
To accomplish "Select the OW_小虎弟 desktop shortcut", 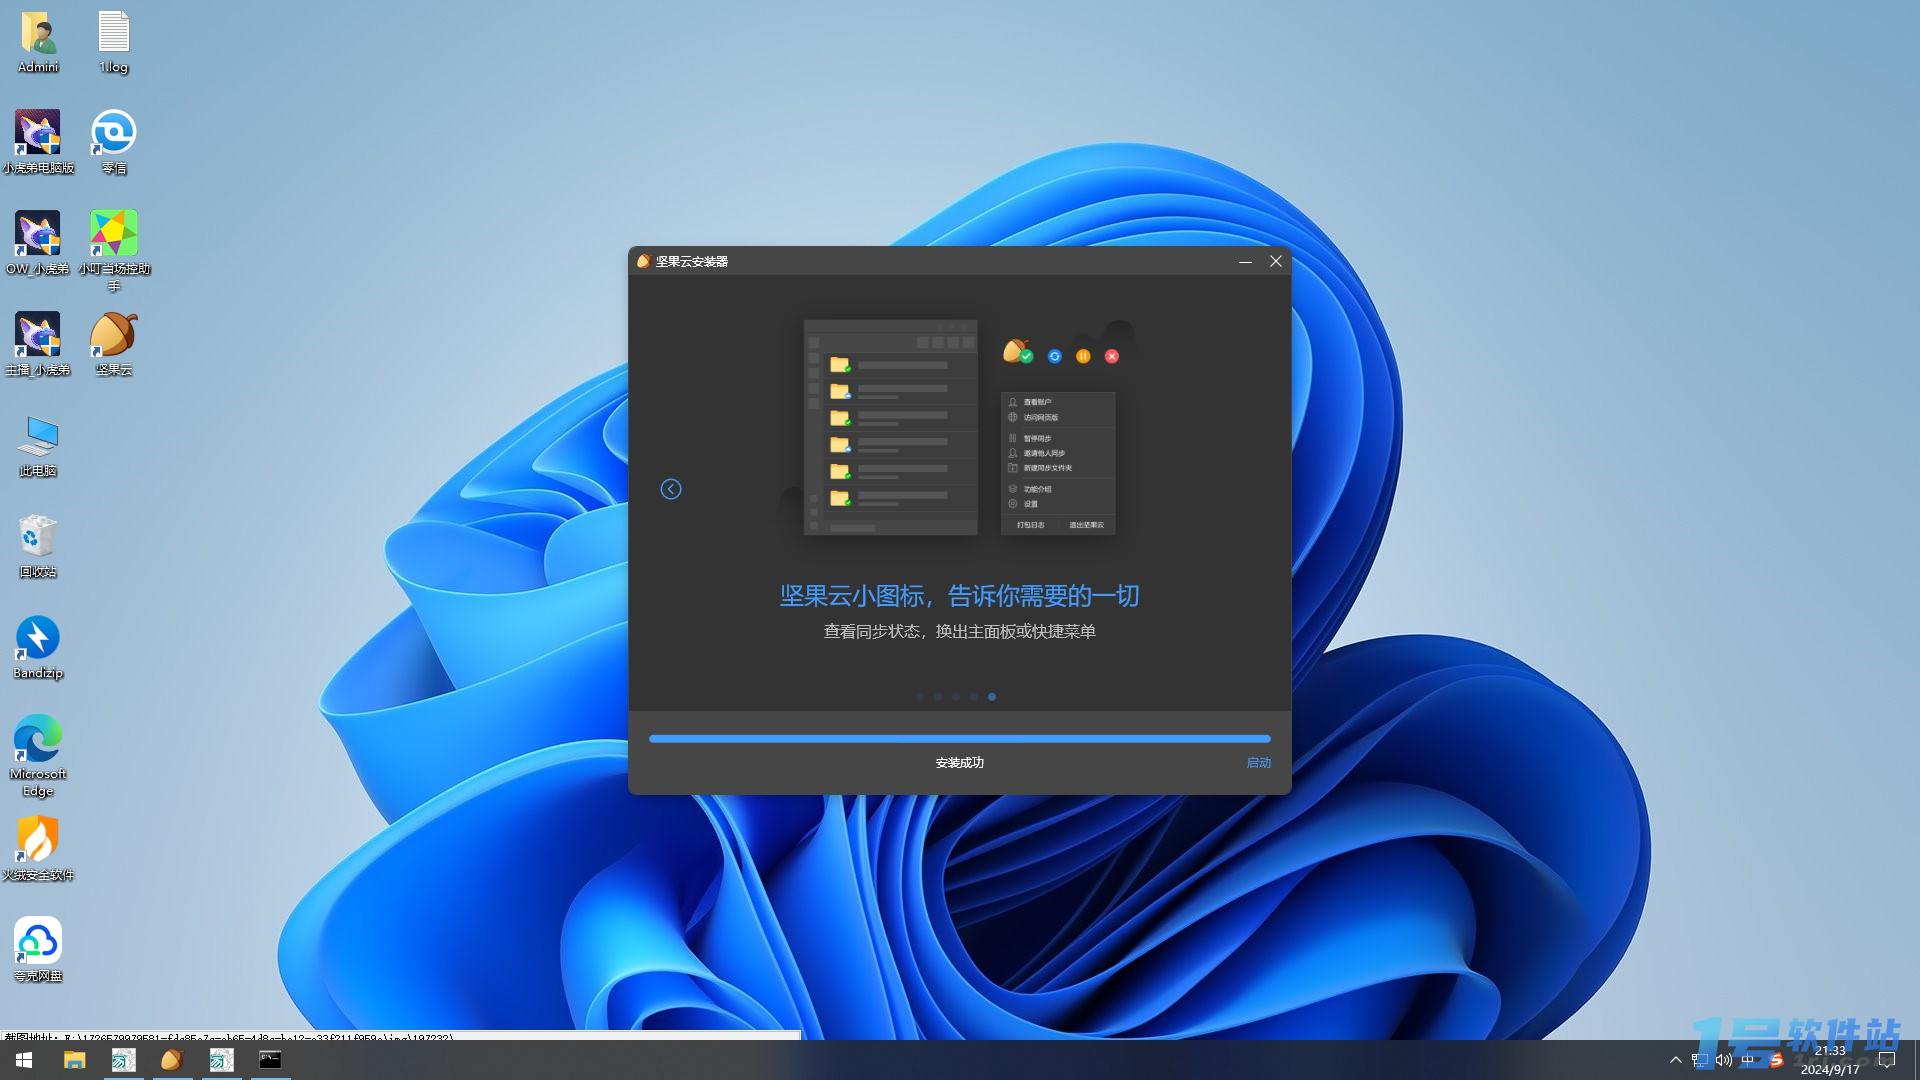I will click(x=38, y=243).
